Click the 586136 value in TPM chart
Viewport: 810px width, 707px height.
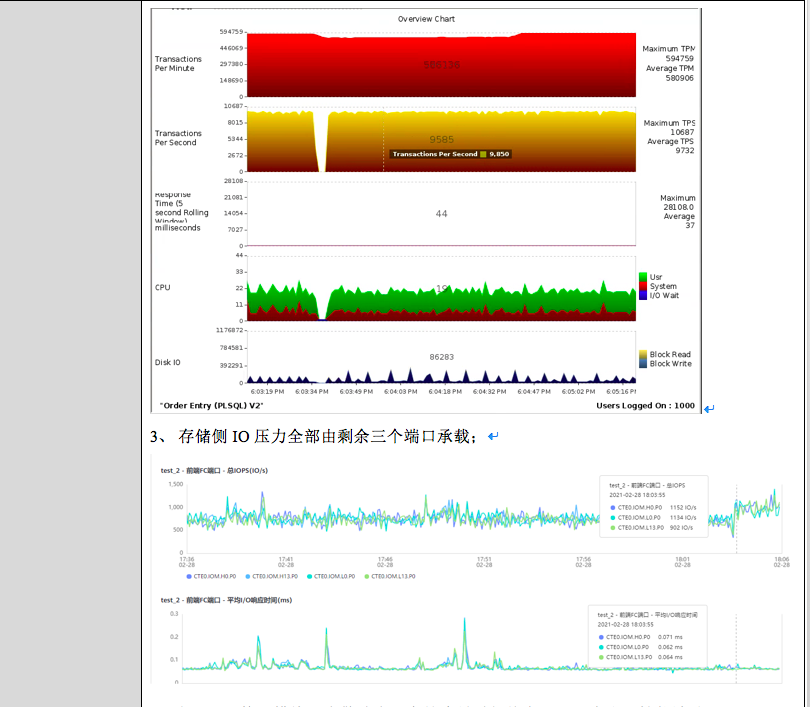pyautogui.click(x=442, y=65)
